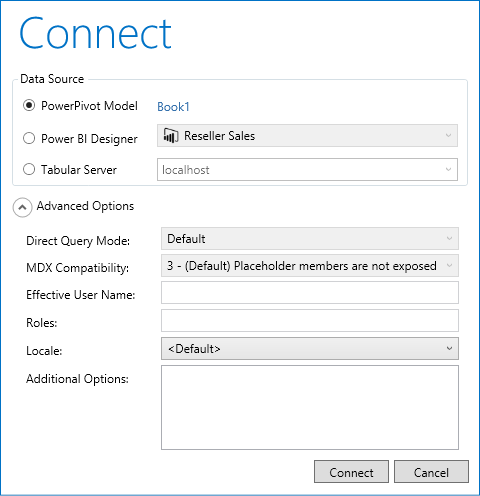Viewport: 480px width, 496px height.
Task: Click the Connect button
Action: 351,472
